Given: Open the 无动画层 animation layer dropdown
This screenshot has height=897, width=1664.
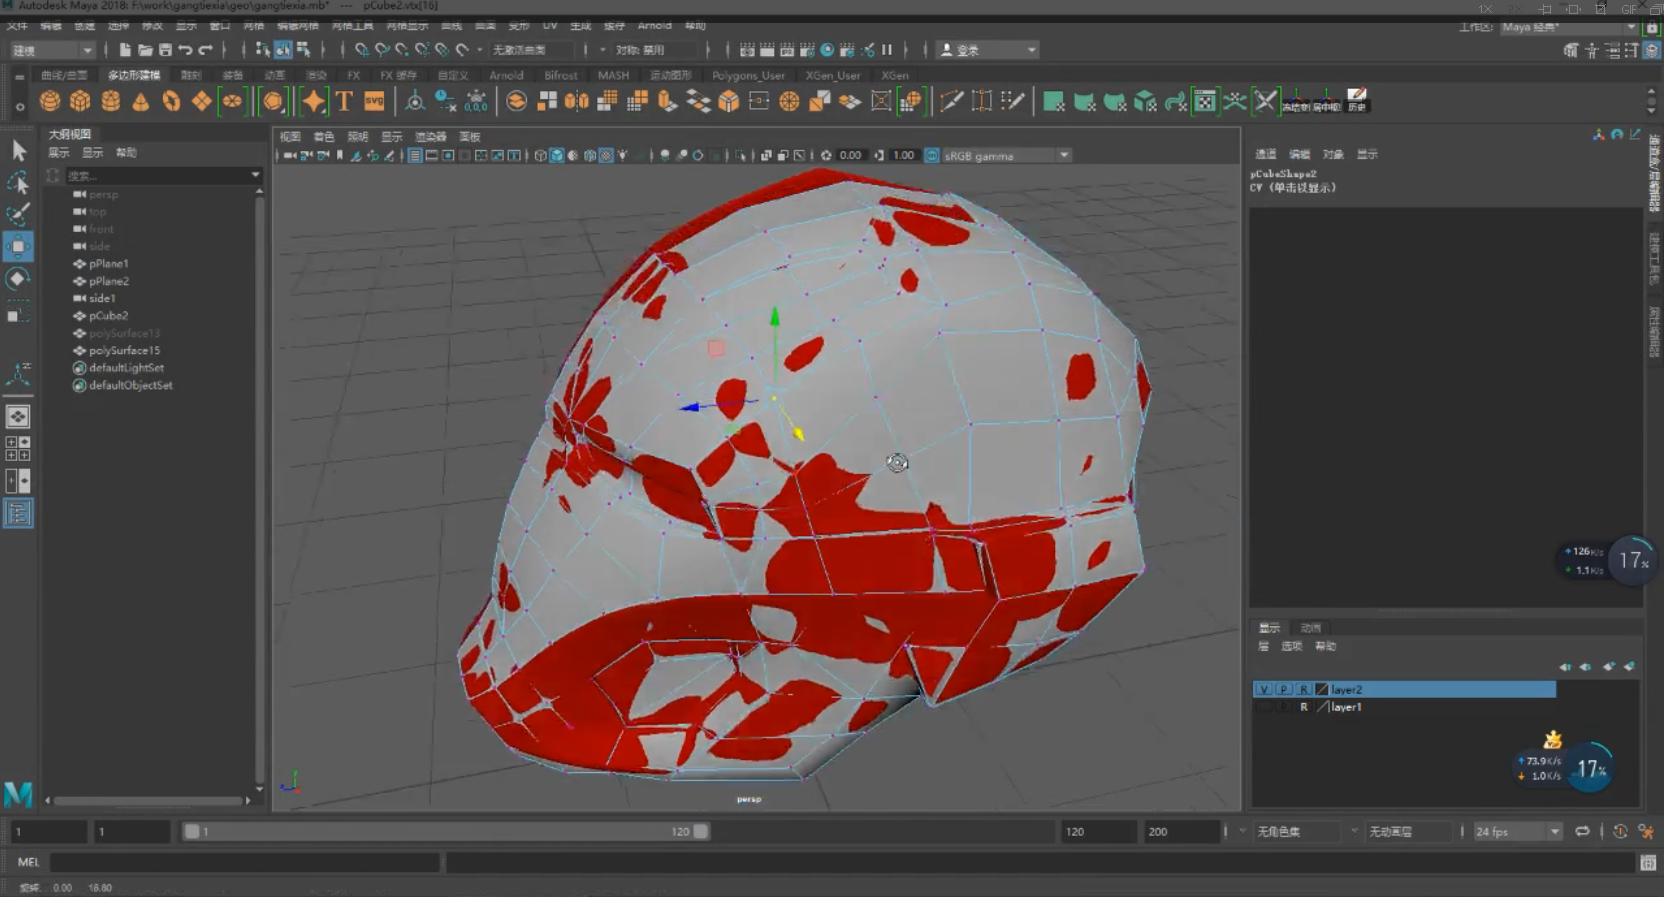Looking at the screenshot, I should 1410,831.
